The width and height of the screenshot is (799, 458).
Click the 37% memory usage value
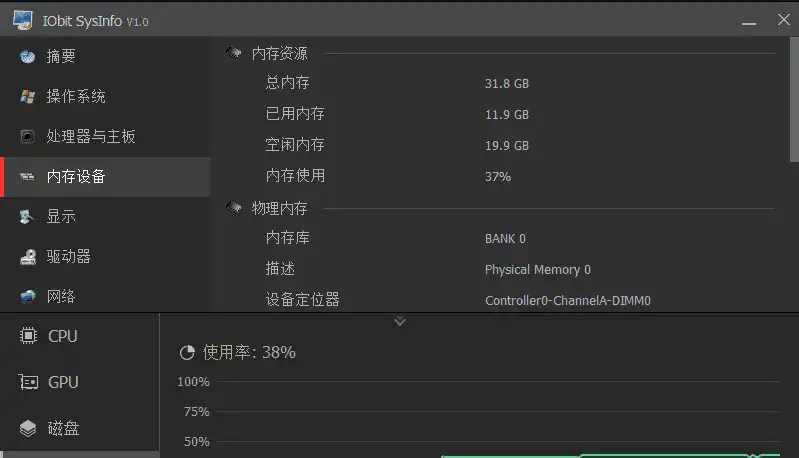click(x=498, y=177)
